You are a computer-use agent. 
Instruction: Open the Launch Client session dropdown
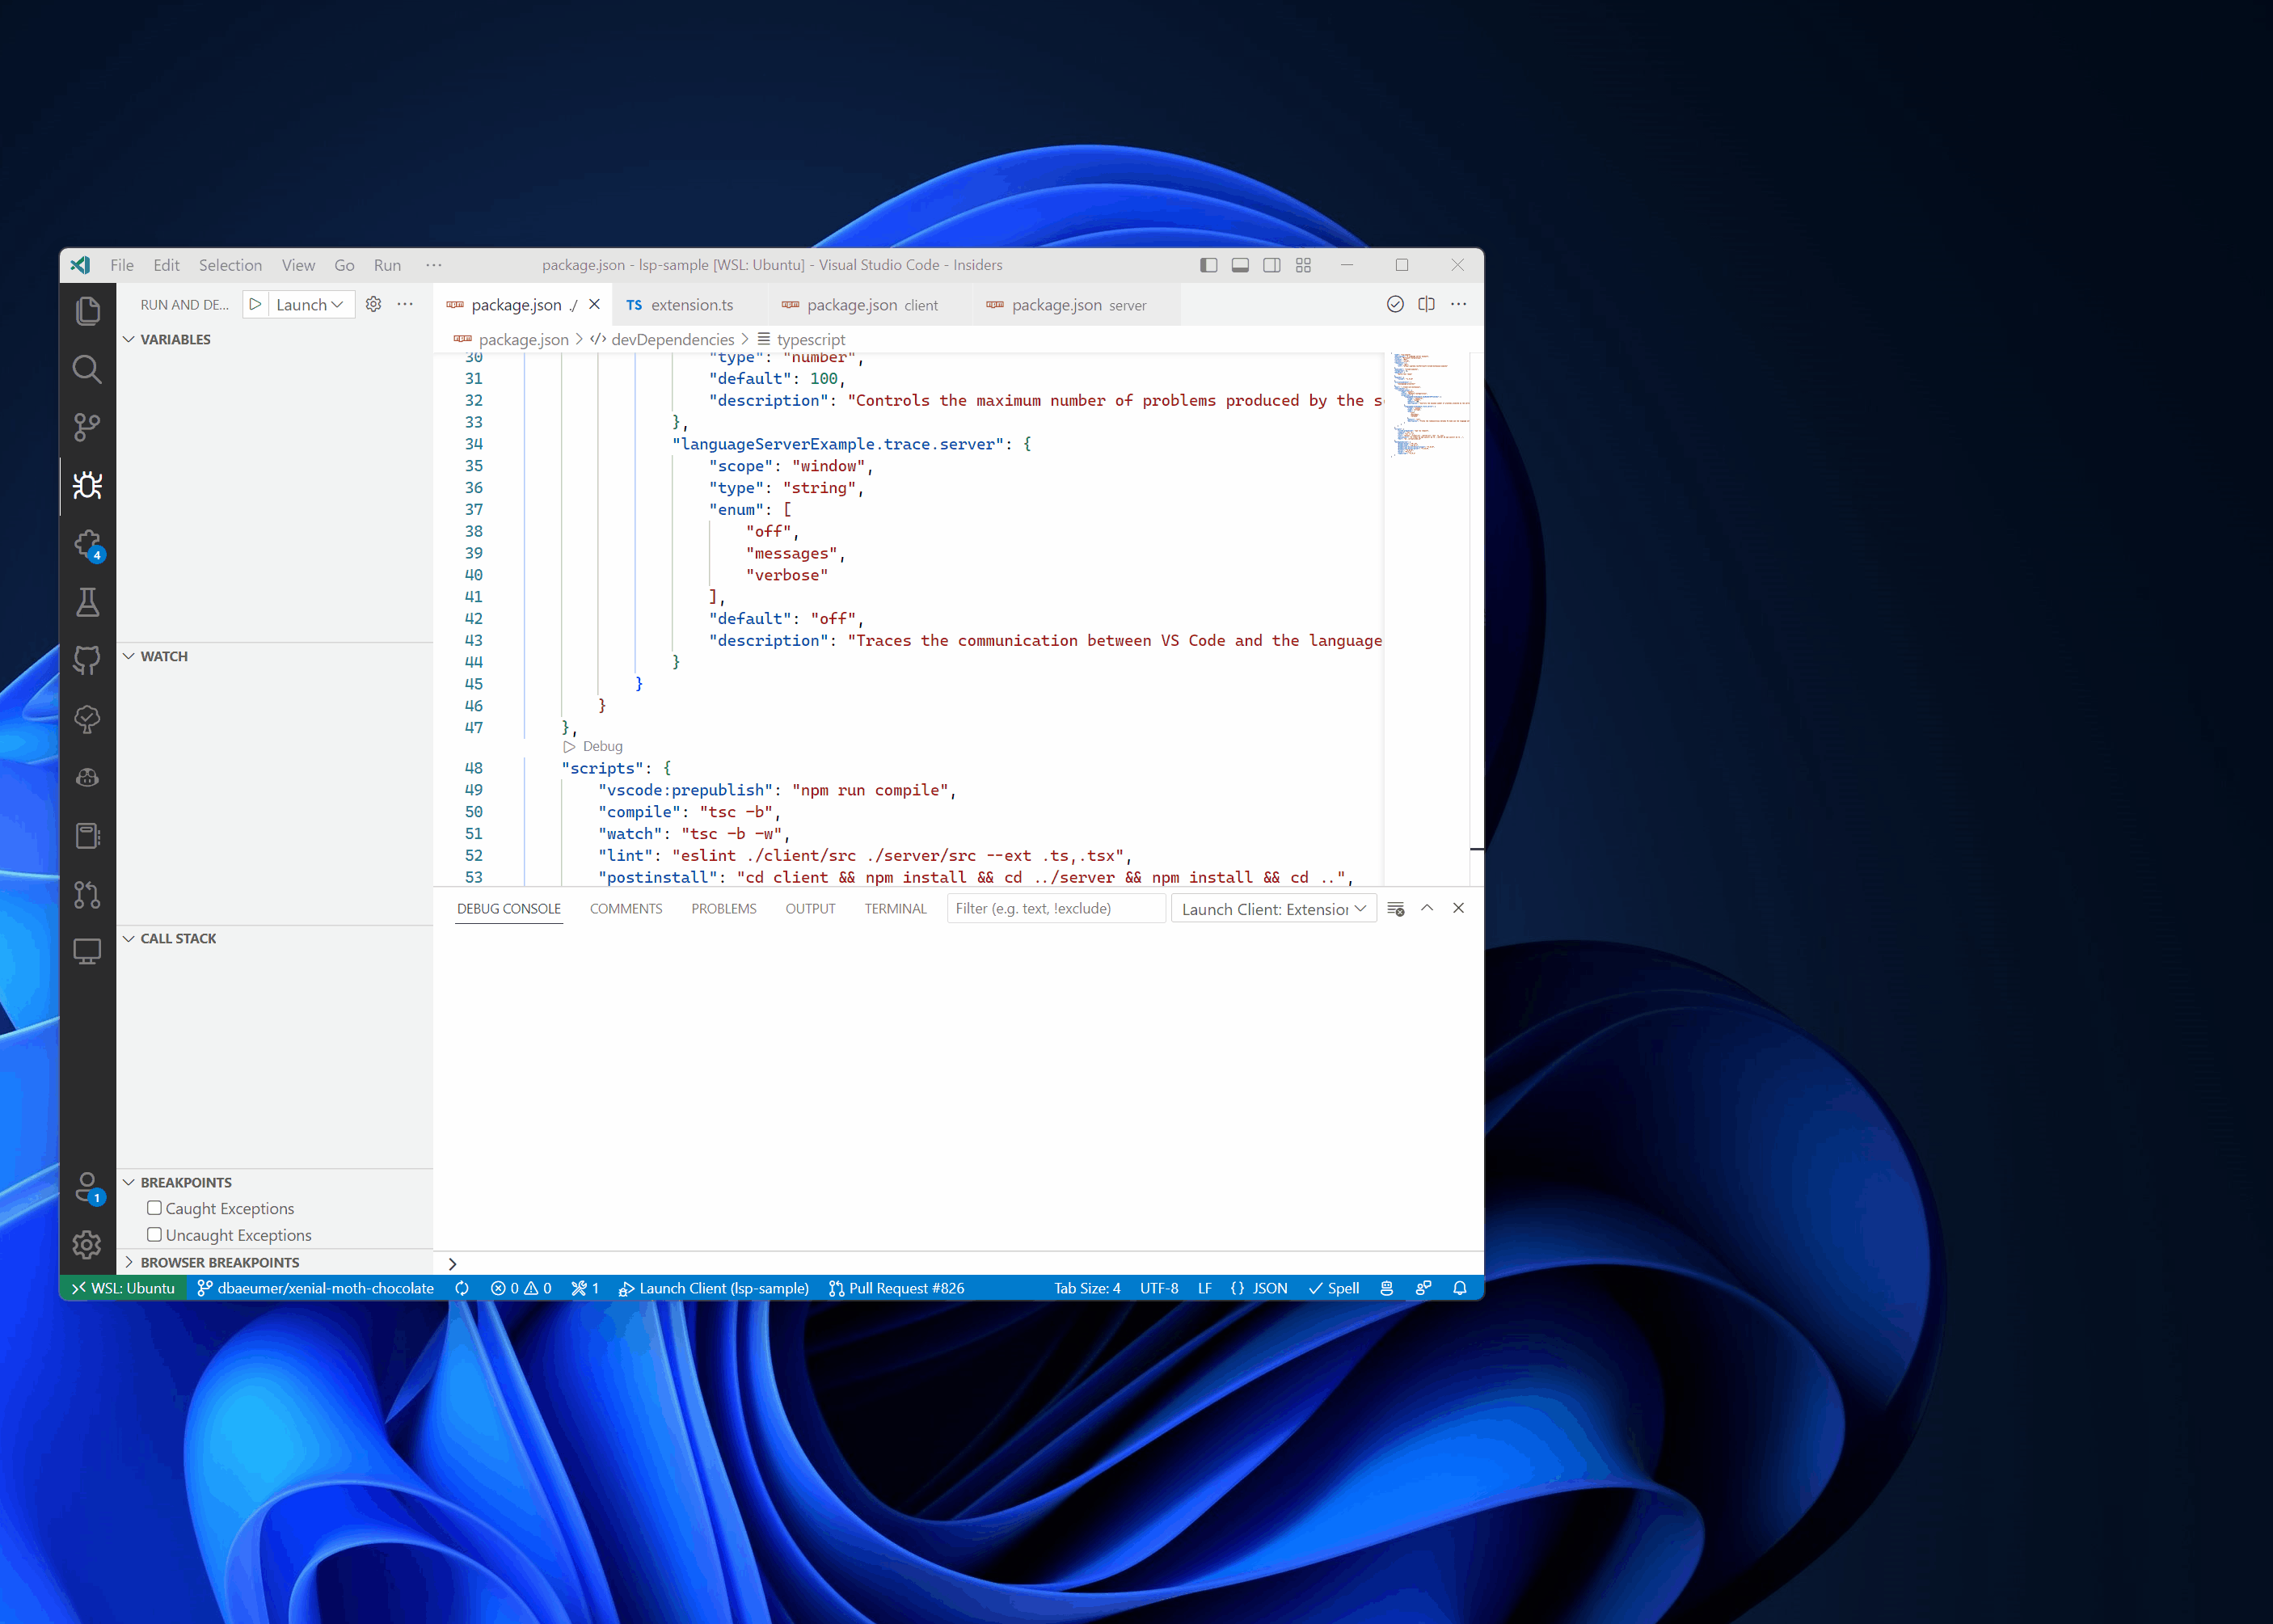pyautogui.click(x=1273, y=909)
